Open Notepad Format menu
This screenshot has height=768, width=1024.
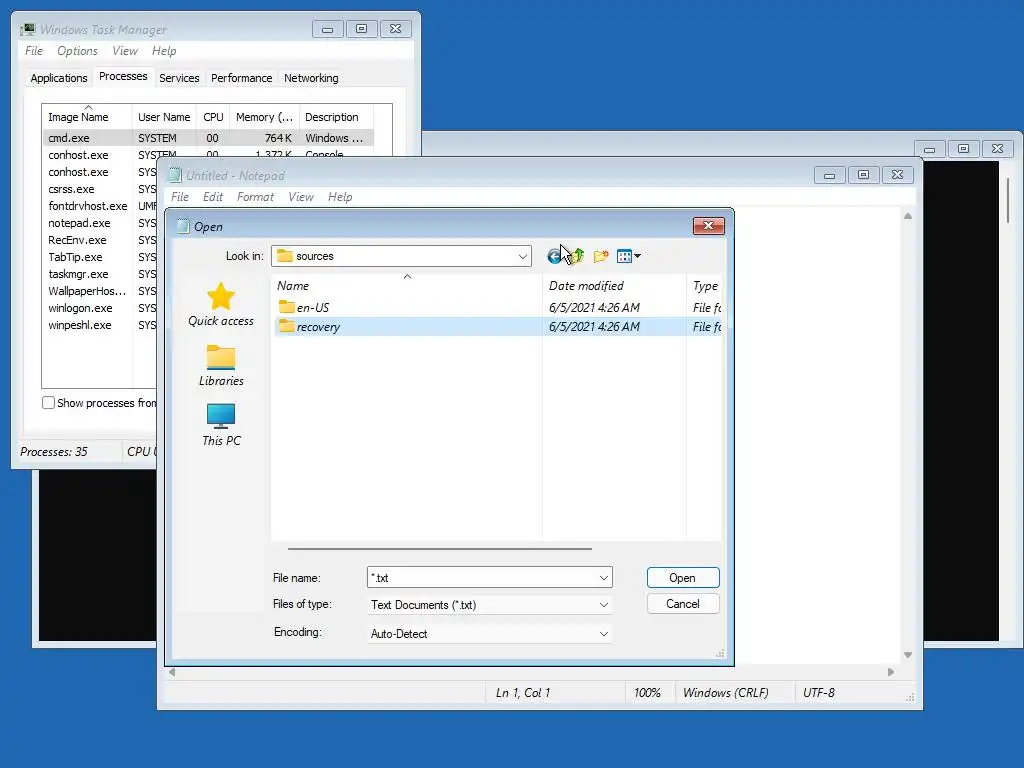coord(255,197)
